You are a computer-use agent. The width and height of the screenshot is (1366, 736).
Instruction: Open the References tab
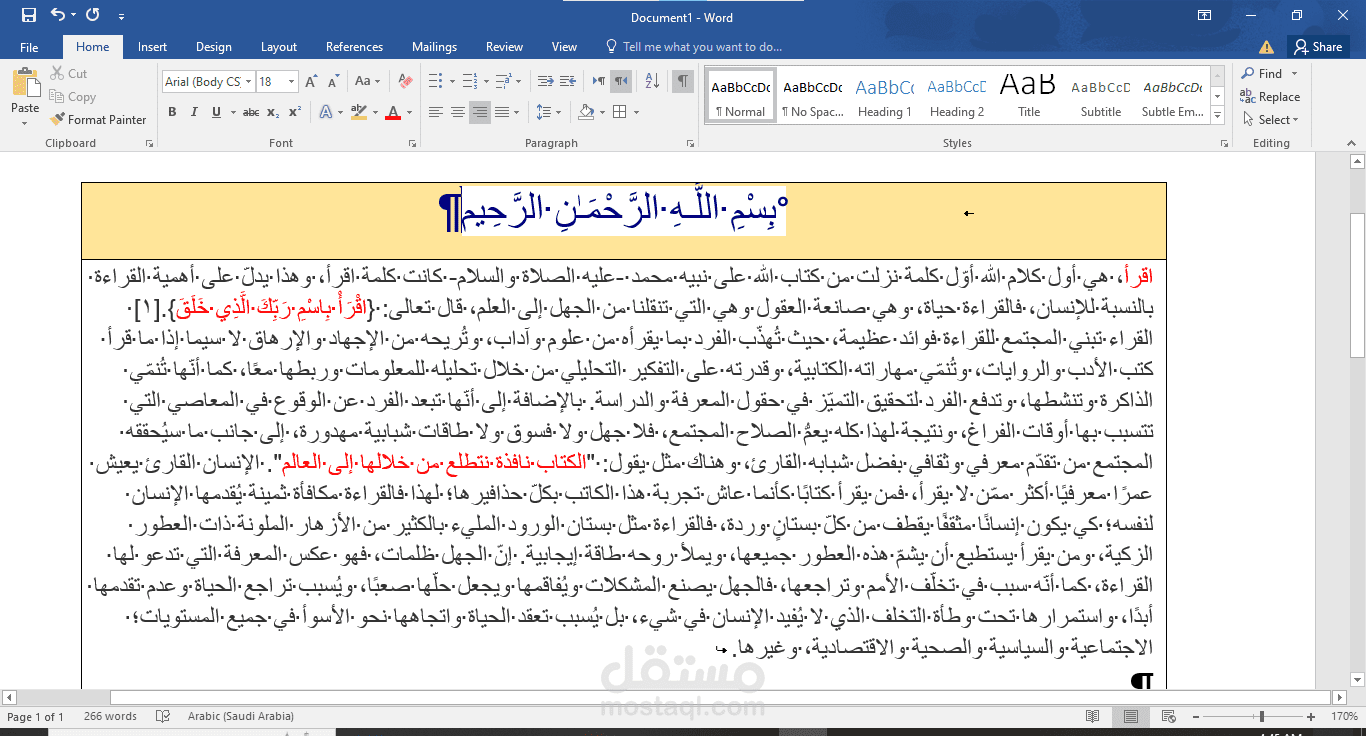click(354, 47)
